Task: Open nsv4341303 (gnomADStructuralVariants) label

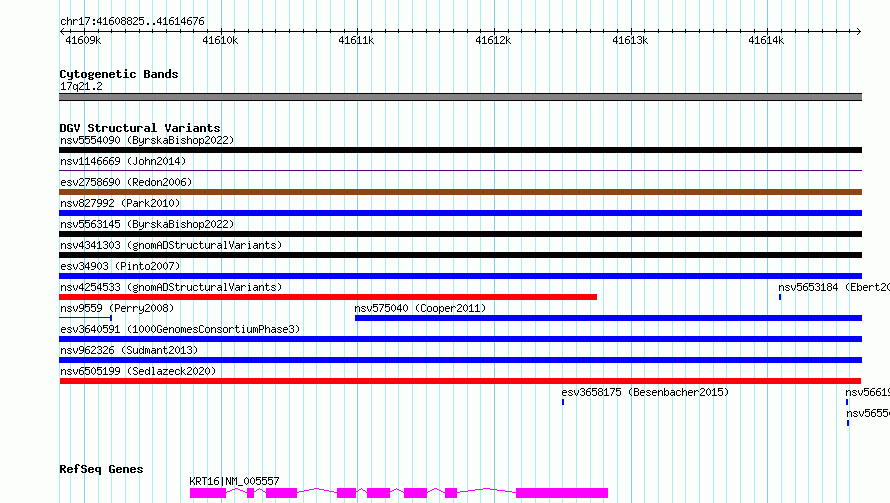Action: pyautogui.click(x=171, y=245)
